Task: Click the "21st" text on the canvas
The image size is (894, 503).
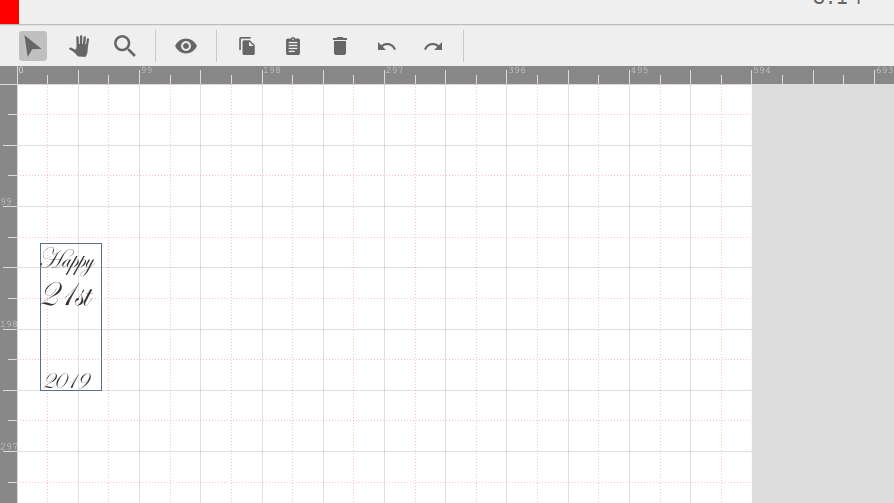Action: tap(67, 295)
